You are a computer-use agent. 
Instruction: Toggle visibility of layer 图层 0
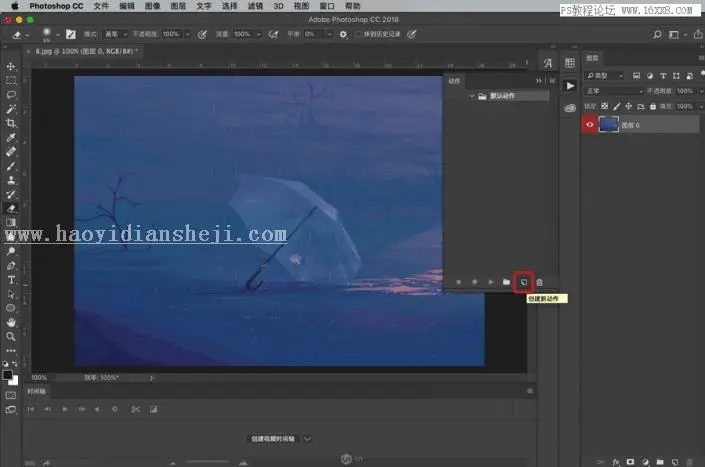point(589,125)
